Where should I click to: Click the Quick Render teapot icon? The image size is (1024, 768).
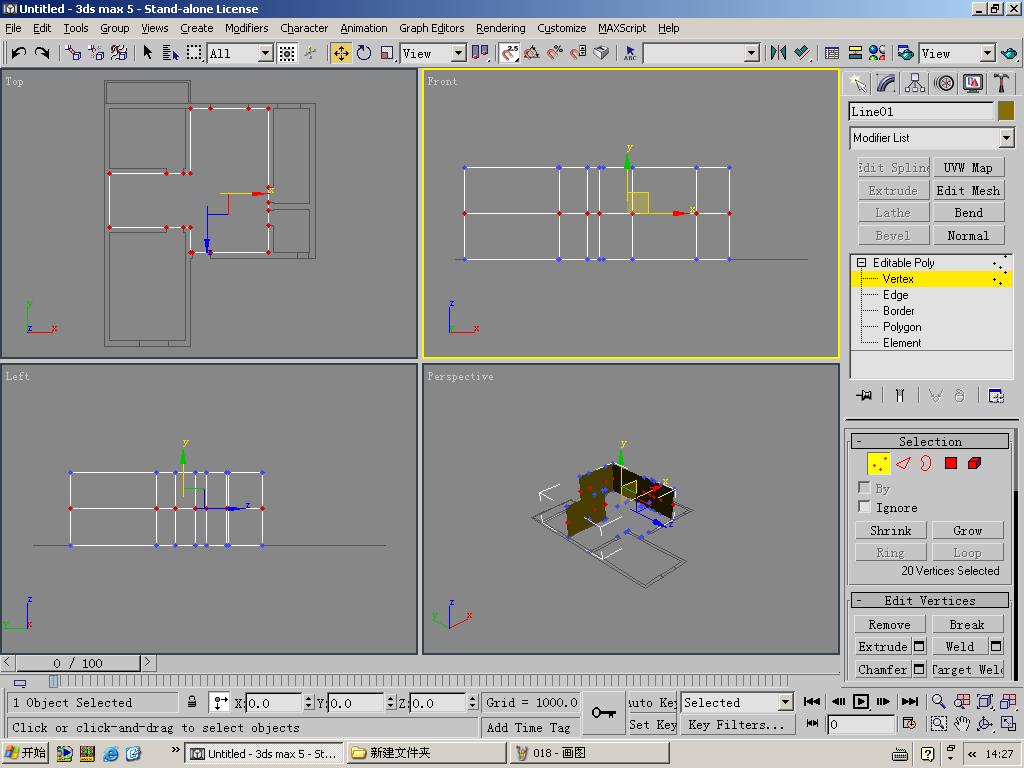point(1009,53)
